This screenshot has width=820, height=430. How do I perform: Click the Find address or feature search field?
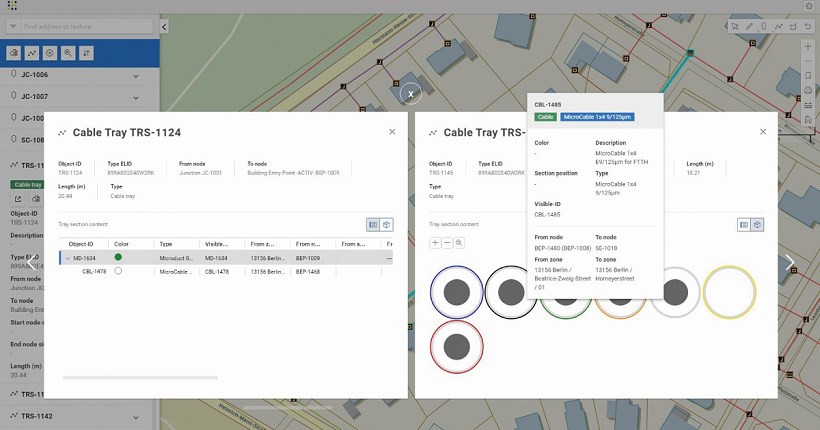click(x=85, y=26)
